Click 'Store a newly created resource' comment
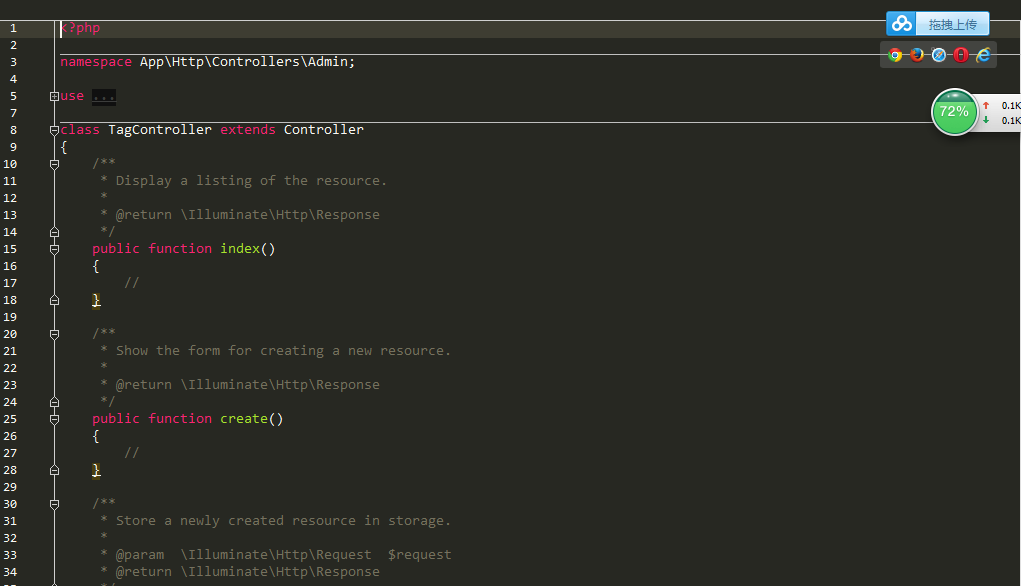This screenshot has height=586, width=1021. (x=236, y=521)
